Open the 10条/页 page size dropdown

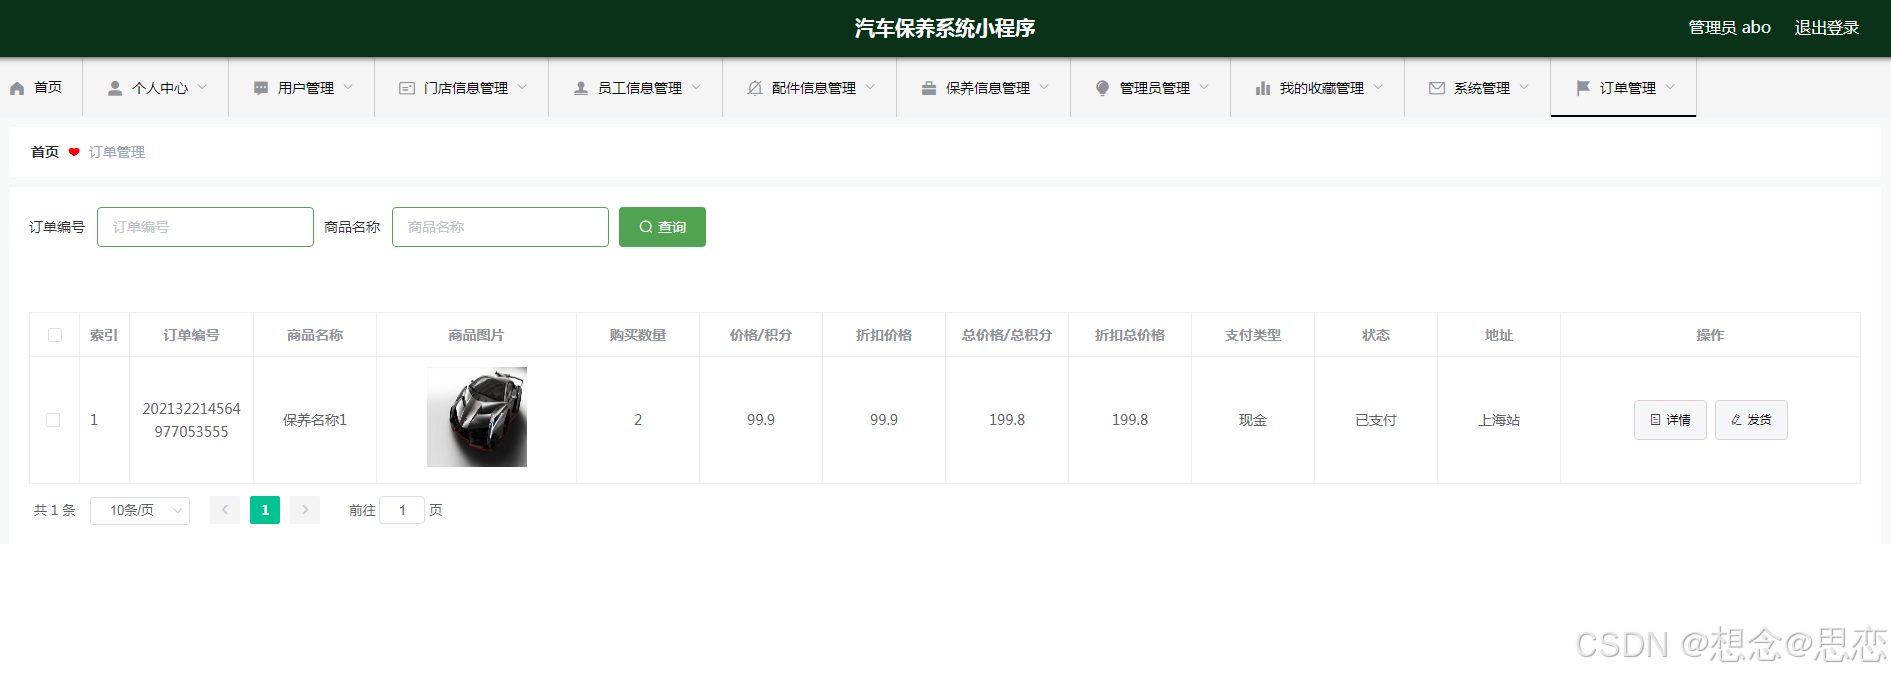click(140, 510)
